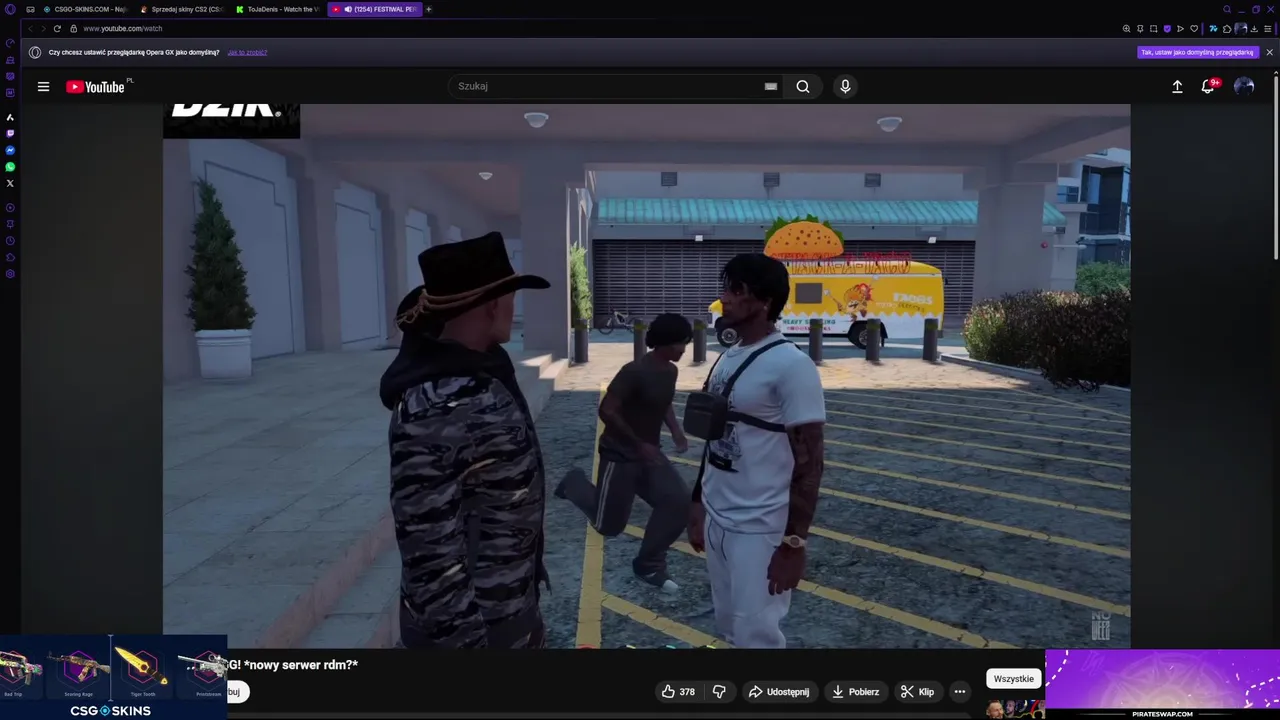Click the browser forward arrow
1280x720 pixels.
(43, 28)
